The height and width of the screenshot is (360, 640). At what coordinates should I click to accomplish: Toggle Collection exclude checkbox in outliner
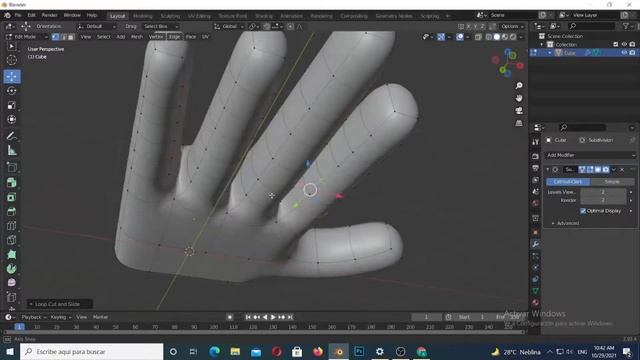(x=616, y=44)
